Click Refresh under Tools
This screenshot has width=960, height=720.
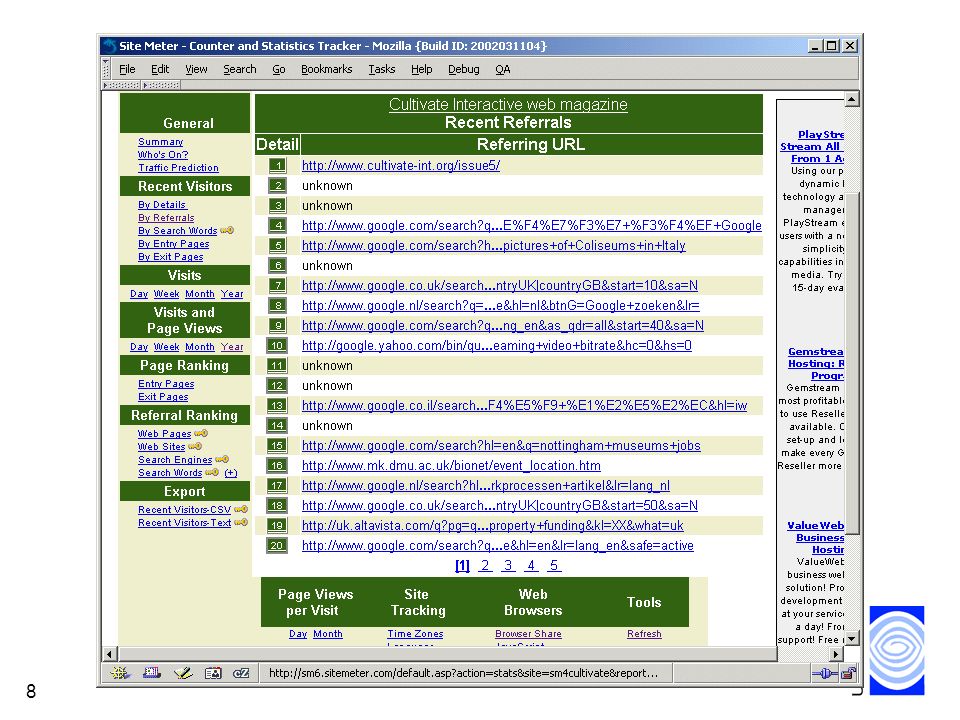[644, 634]
